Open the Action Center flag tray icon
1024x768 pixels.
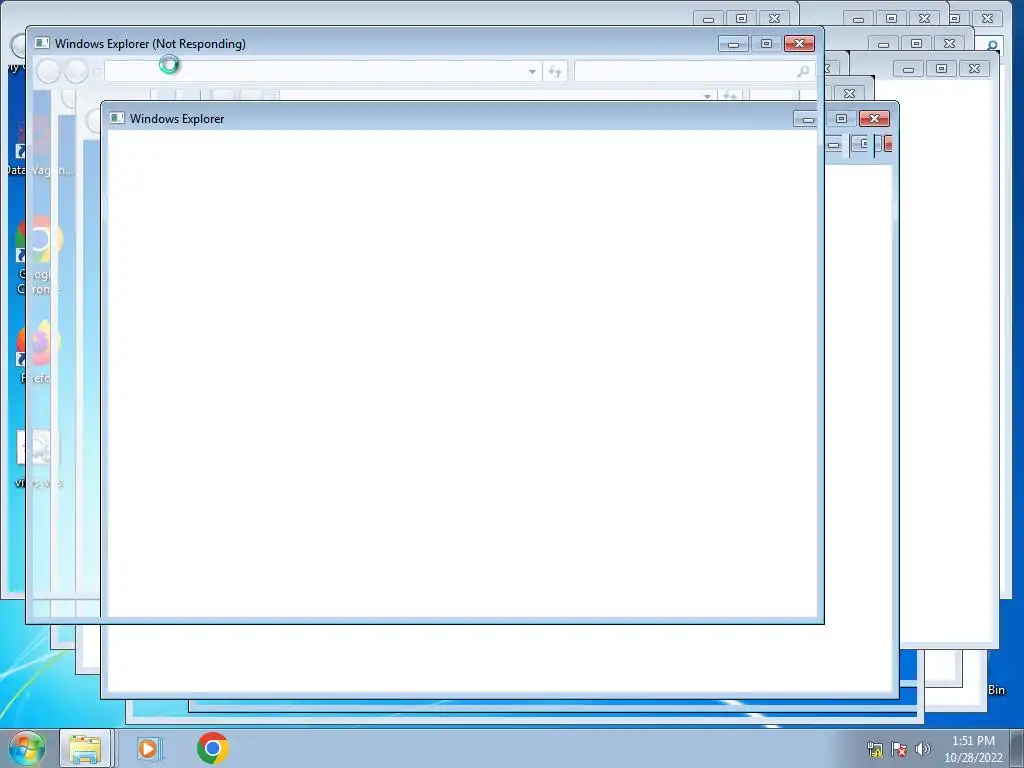pos(899,749)
